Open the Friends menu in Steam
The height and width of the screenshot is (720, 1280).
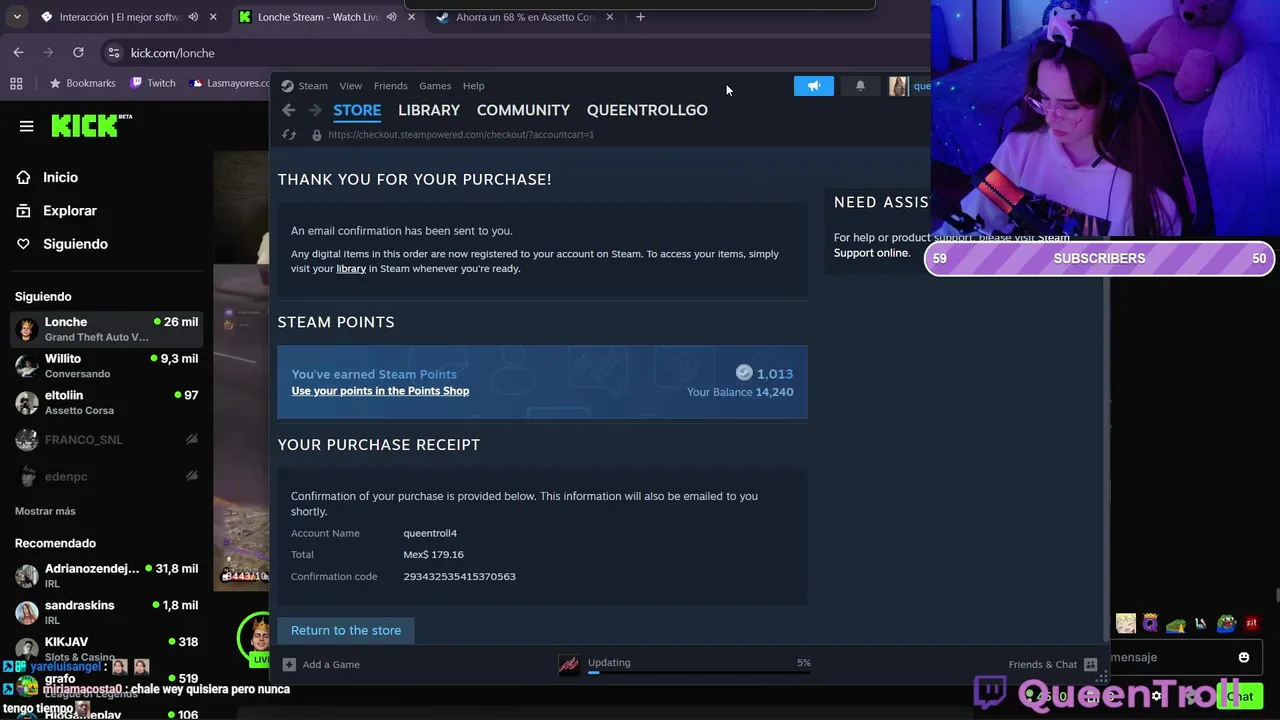pyautogui.click(x=390, y=86)
